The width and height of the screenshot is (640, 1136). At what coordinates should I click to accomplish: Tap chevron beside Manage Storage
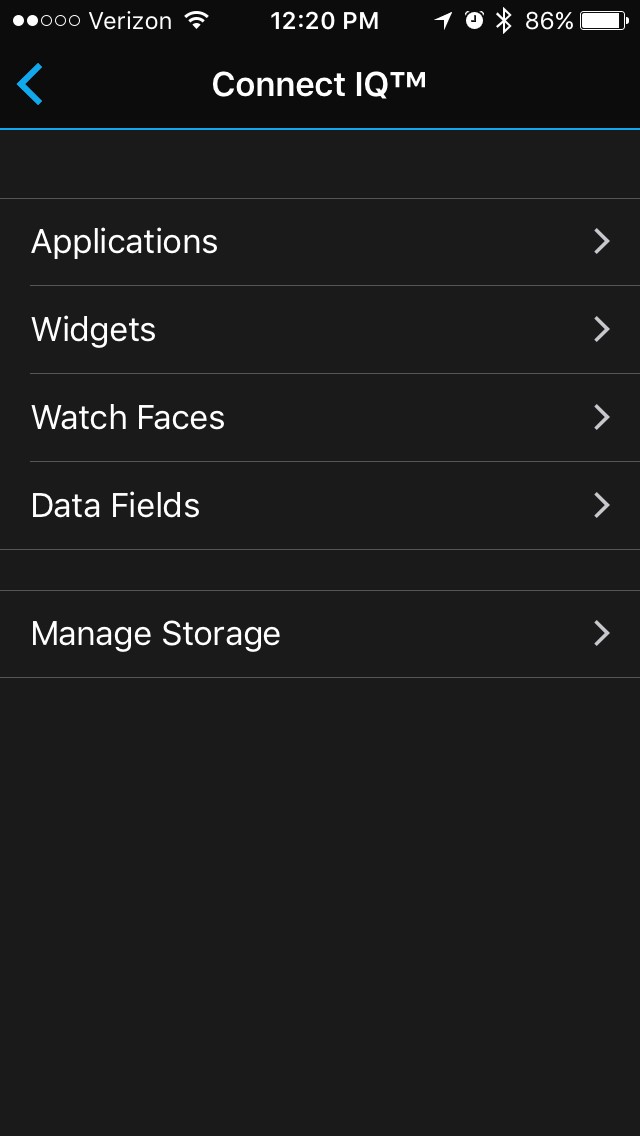coord(601,634)
